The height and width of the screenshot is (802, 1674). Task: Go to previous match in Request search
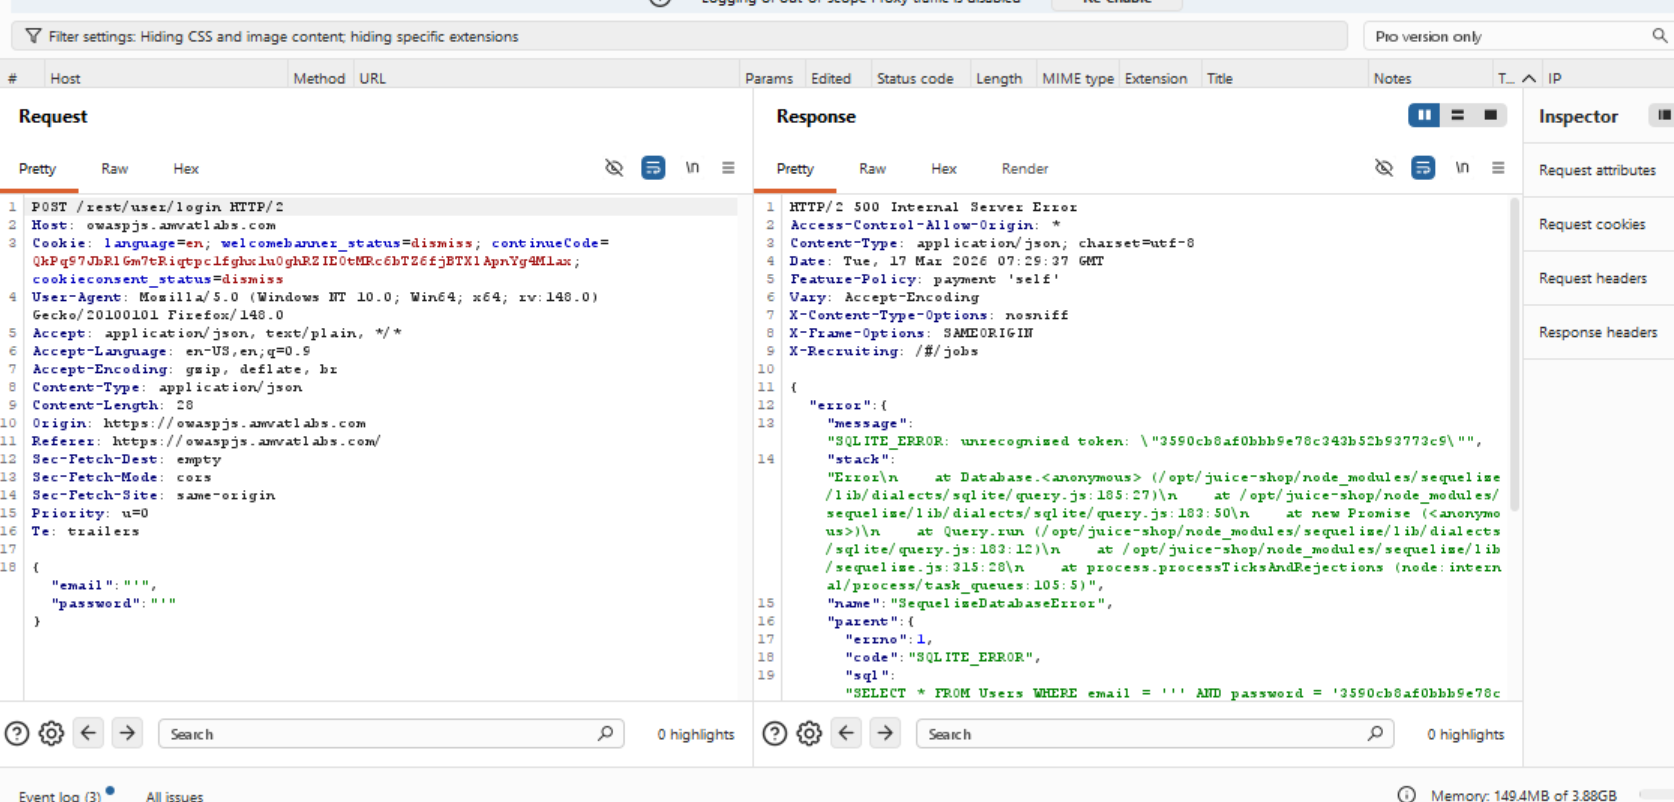tap(89, 734)
